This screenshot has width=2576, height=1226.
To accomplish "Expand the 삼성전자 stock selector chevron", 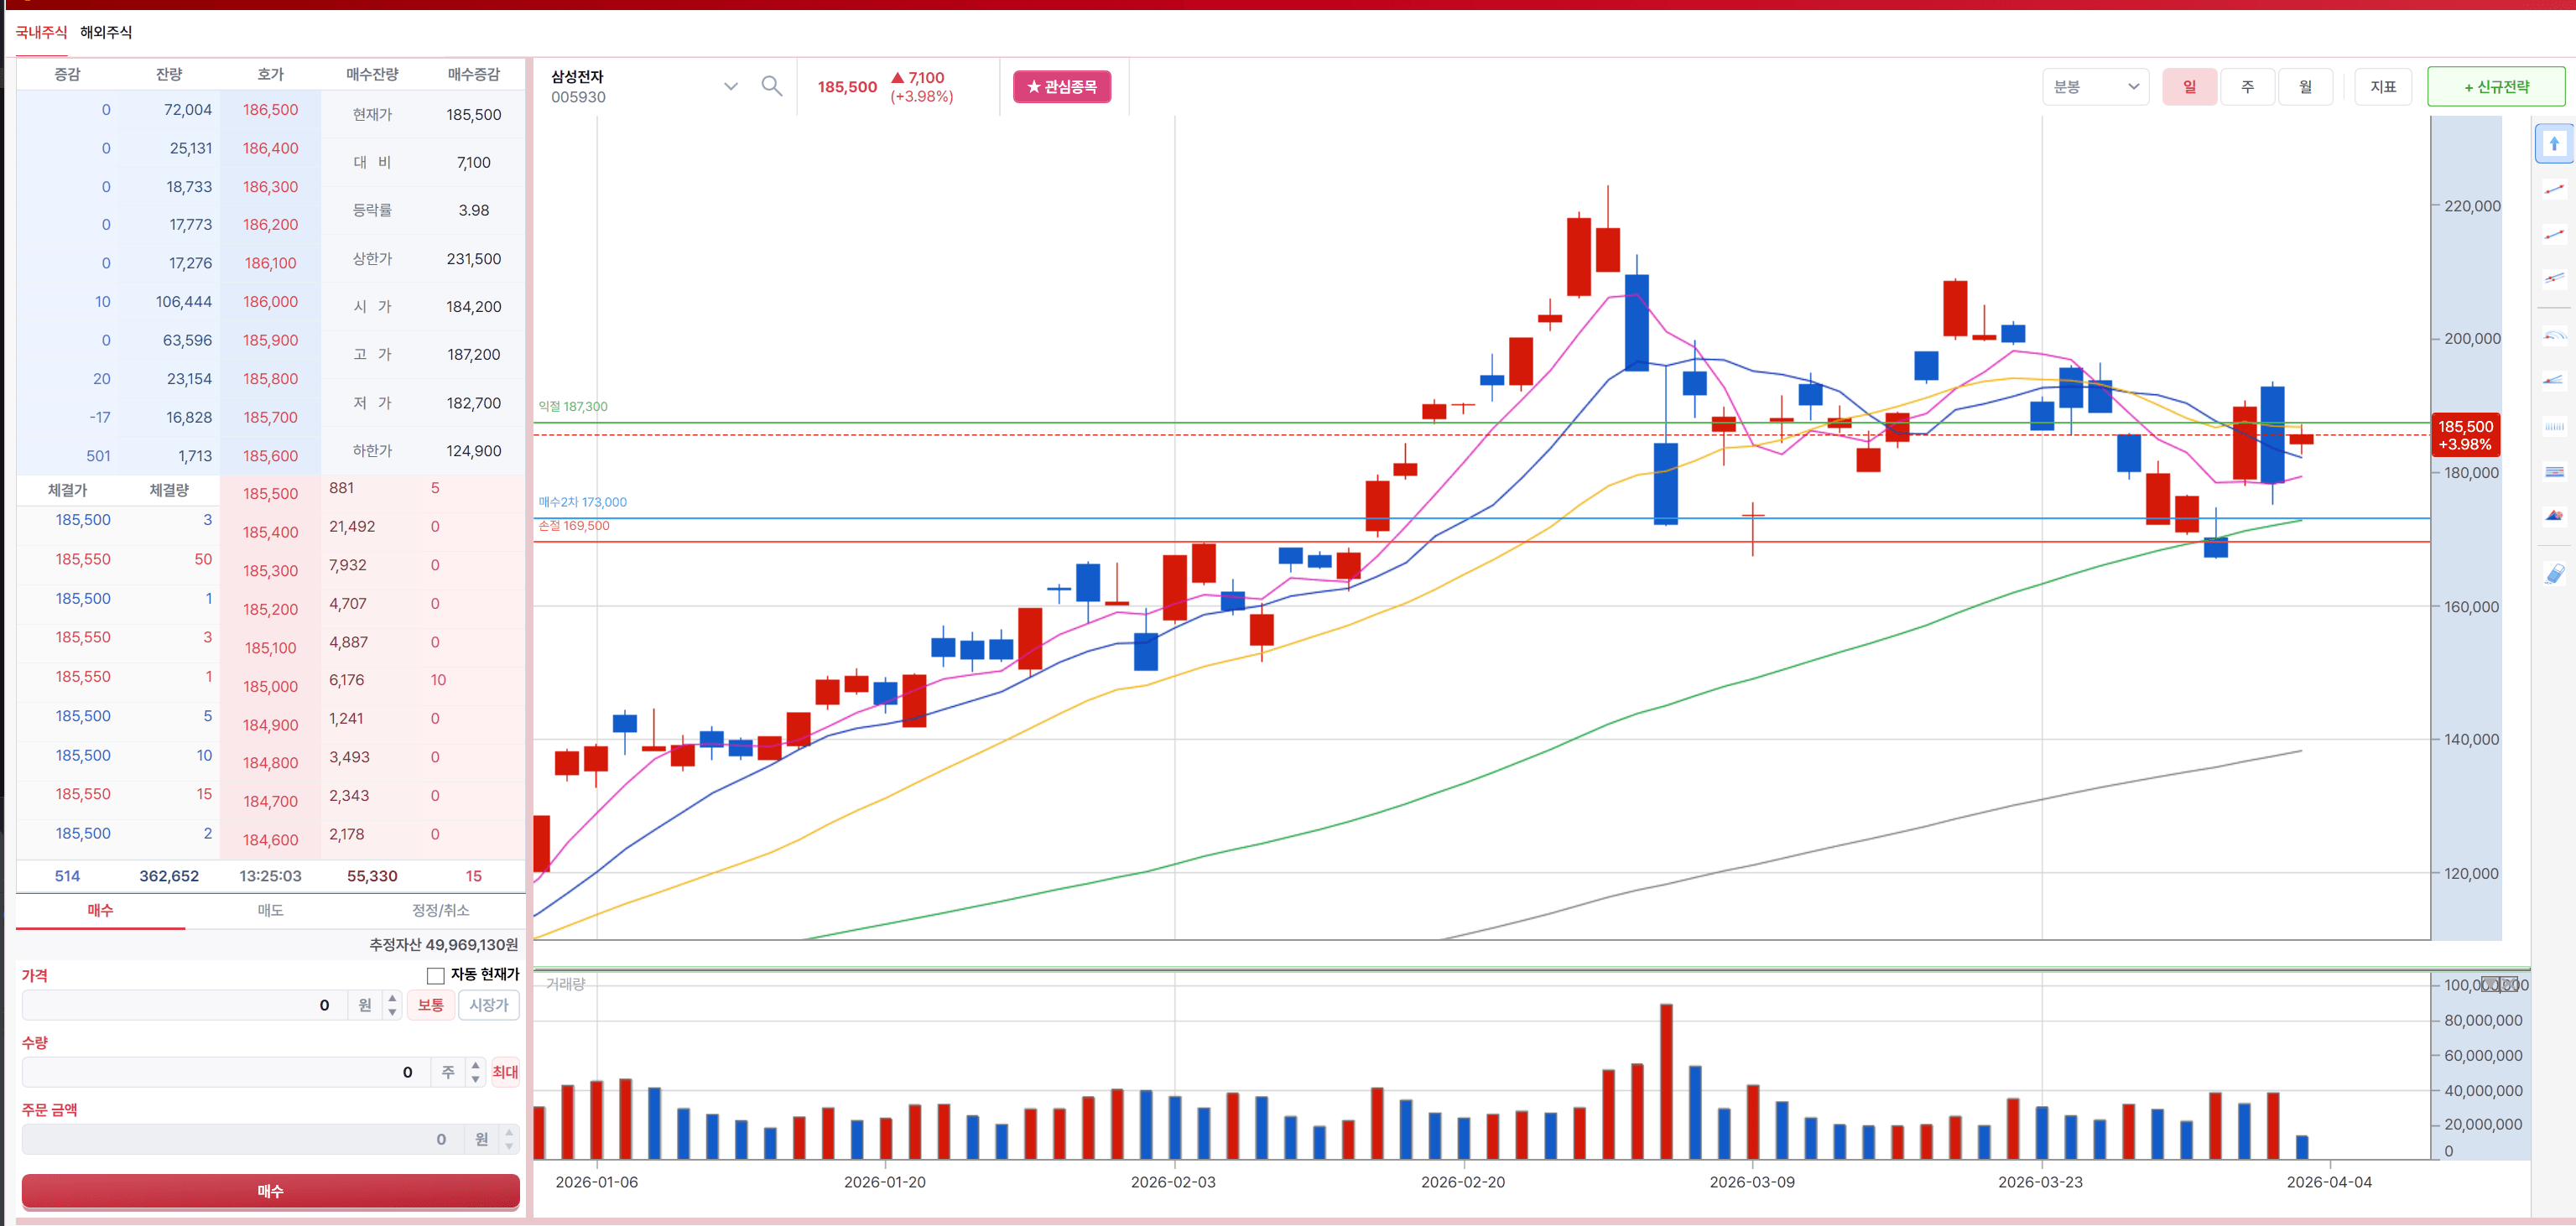I will [x=730, y=86].
